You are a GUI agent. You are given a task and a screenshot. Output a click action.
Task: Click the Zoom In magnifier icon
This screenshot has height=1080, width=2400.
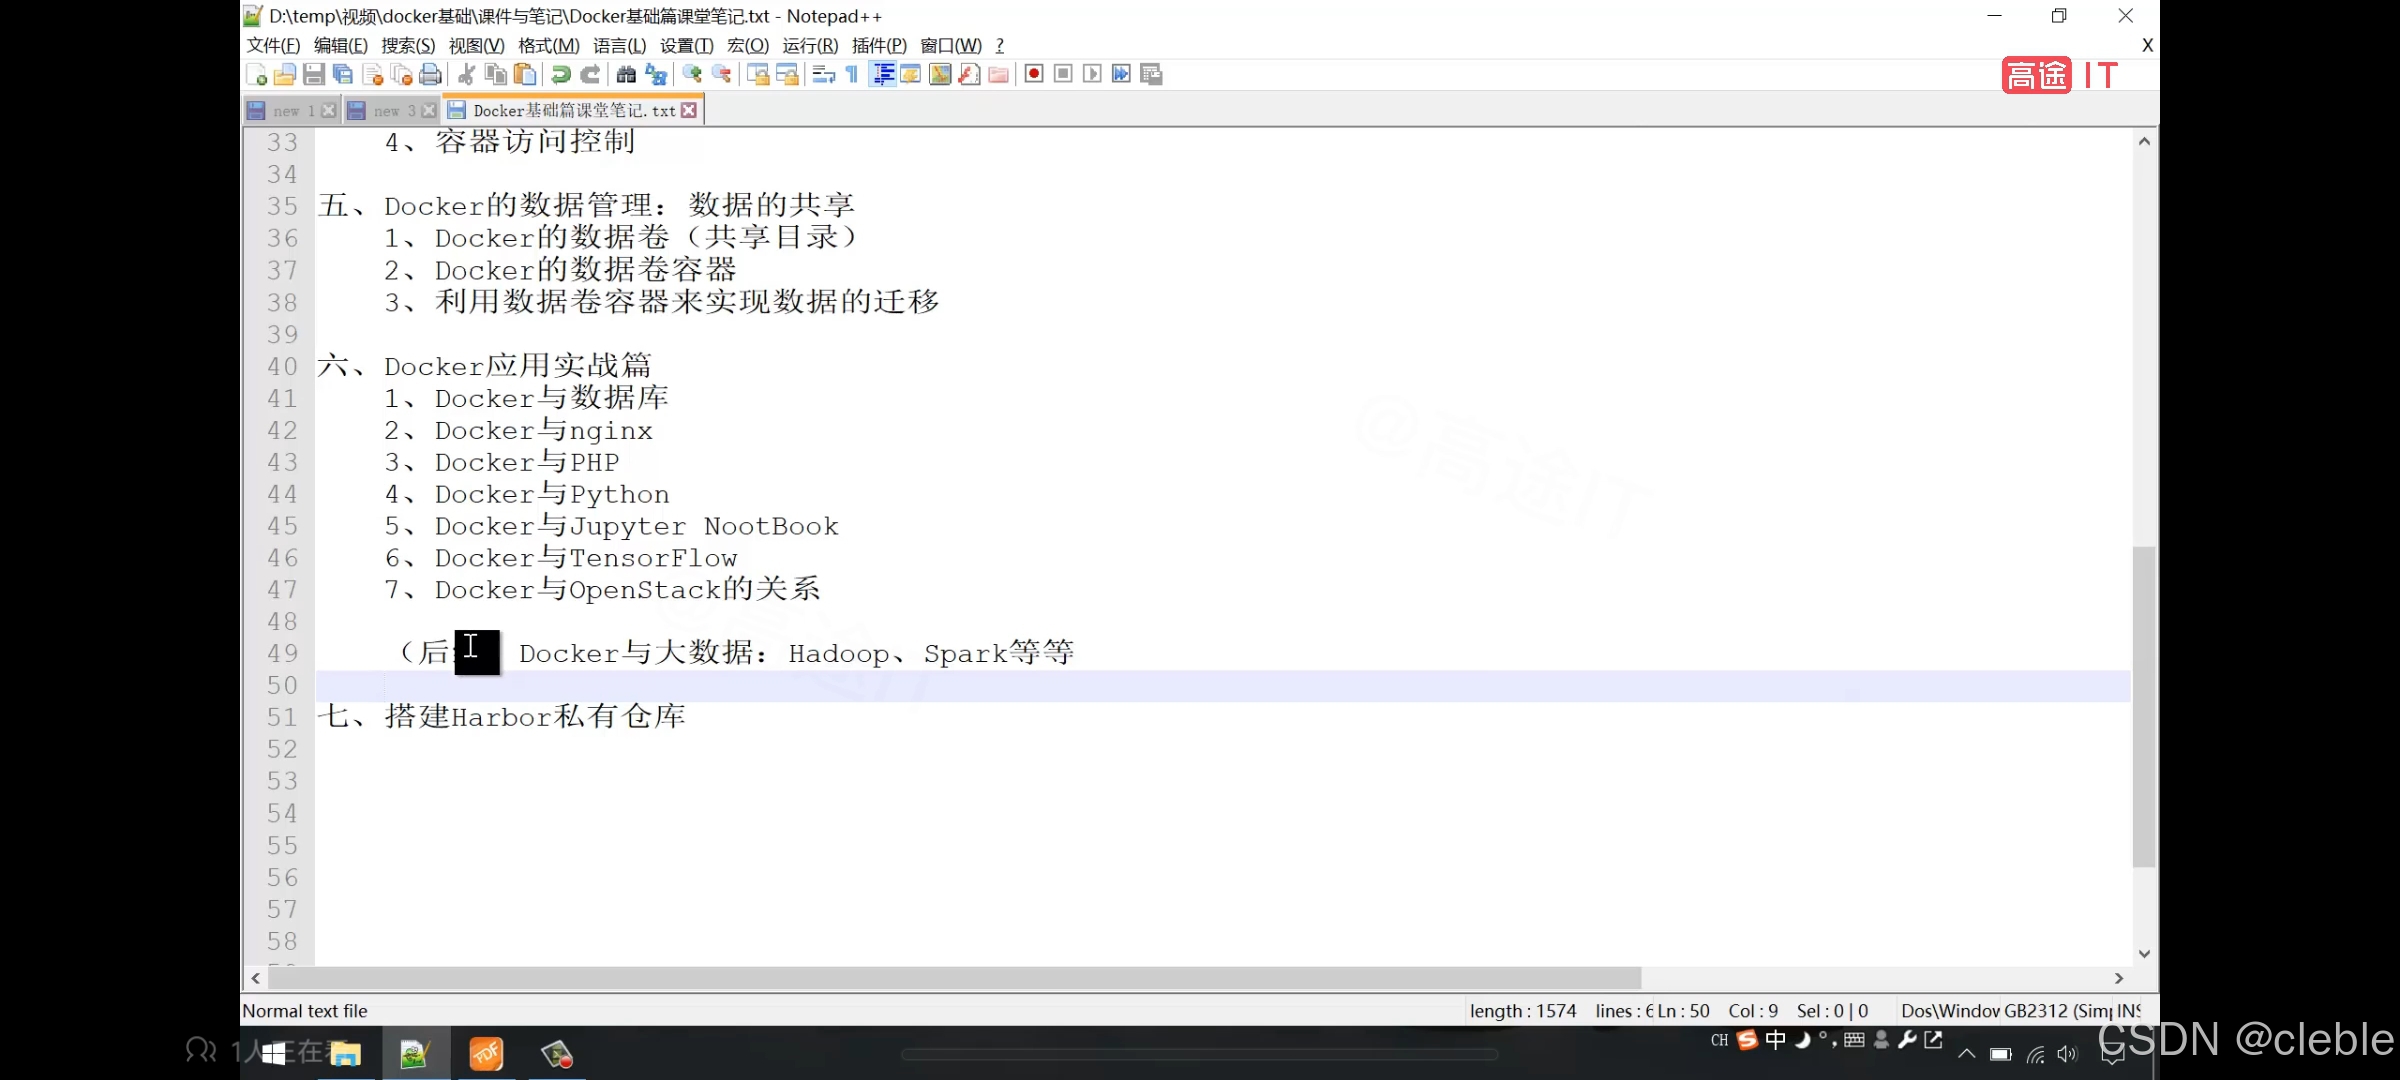click(692, 75)
